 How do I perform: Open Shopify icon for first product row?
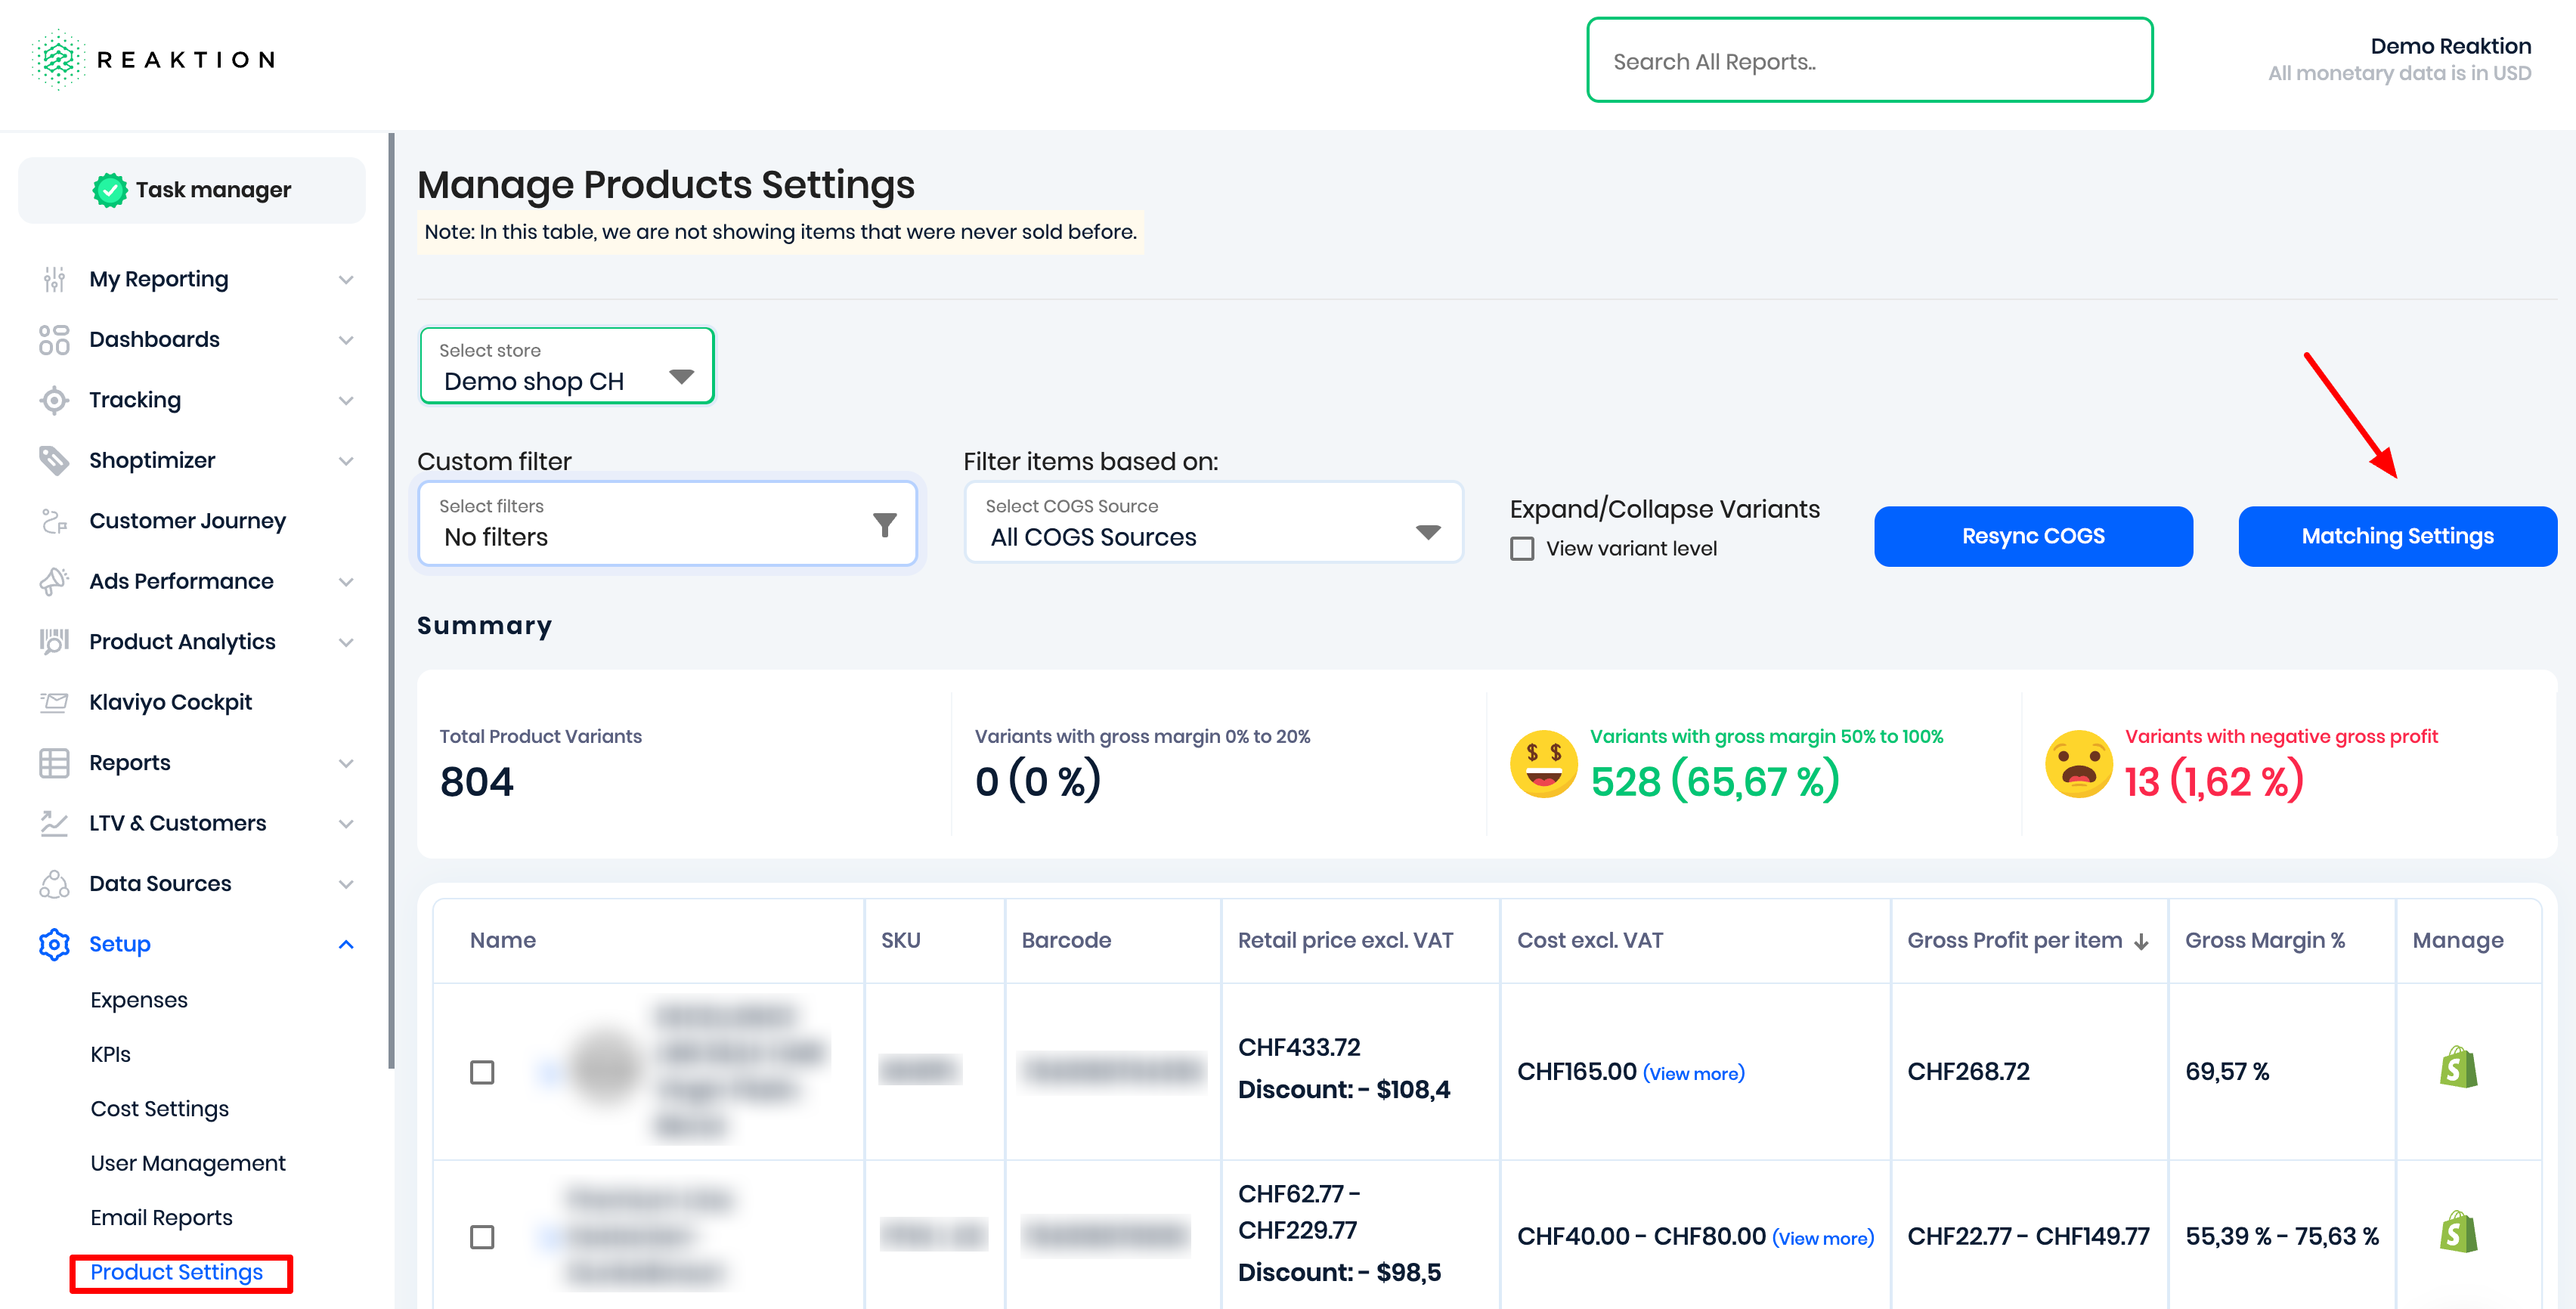pyautogui.click(x=2458, y=1068)
